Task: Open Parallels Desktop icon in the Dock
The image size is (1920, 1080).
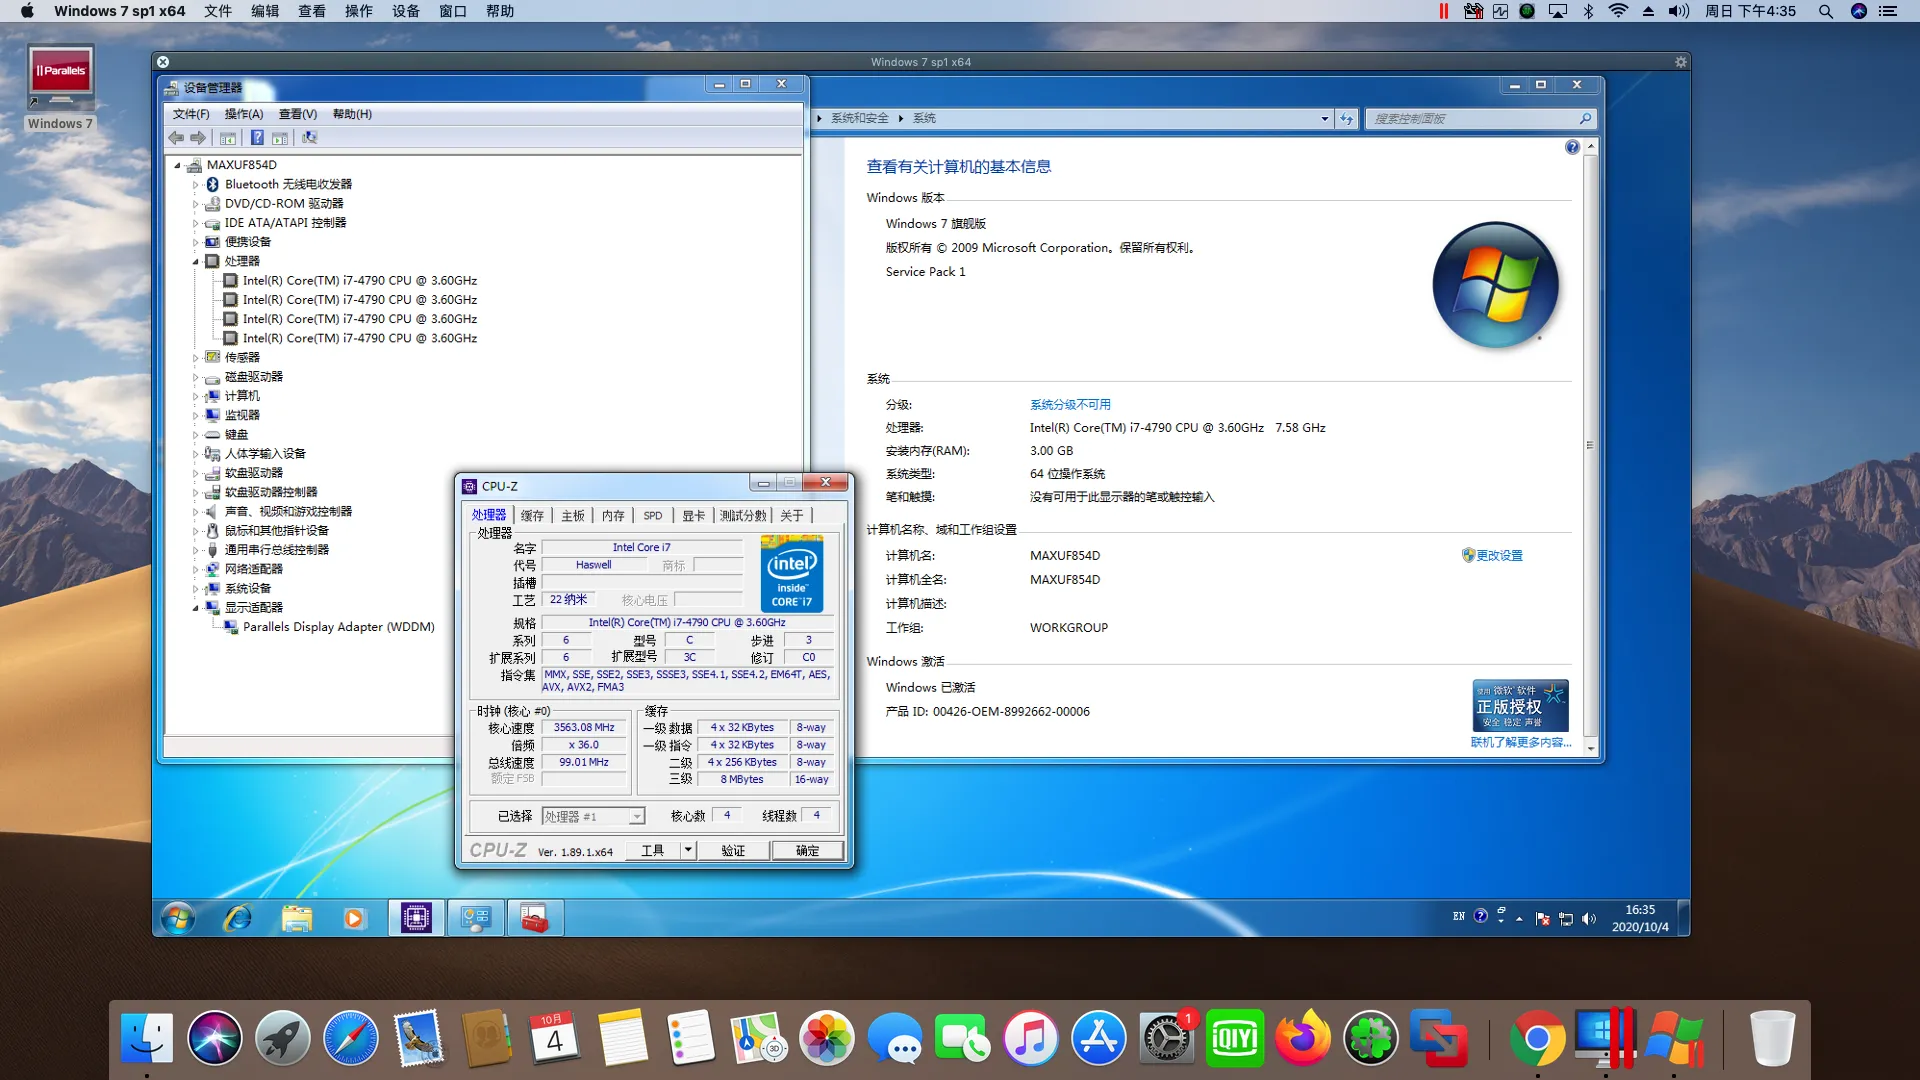Action: click(1606, 1038)
